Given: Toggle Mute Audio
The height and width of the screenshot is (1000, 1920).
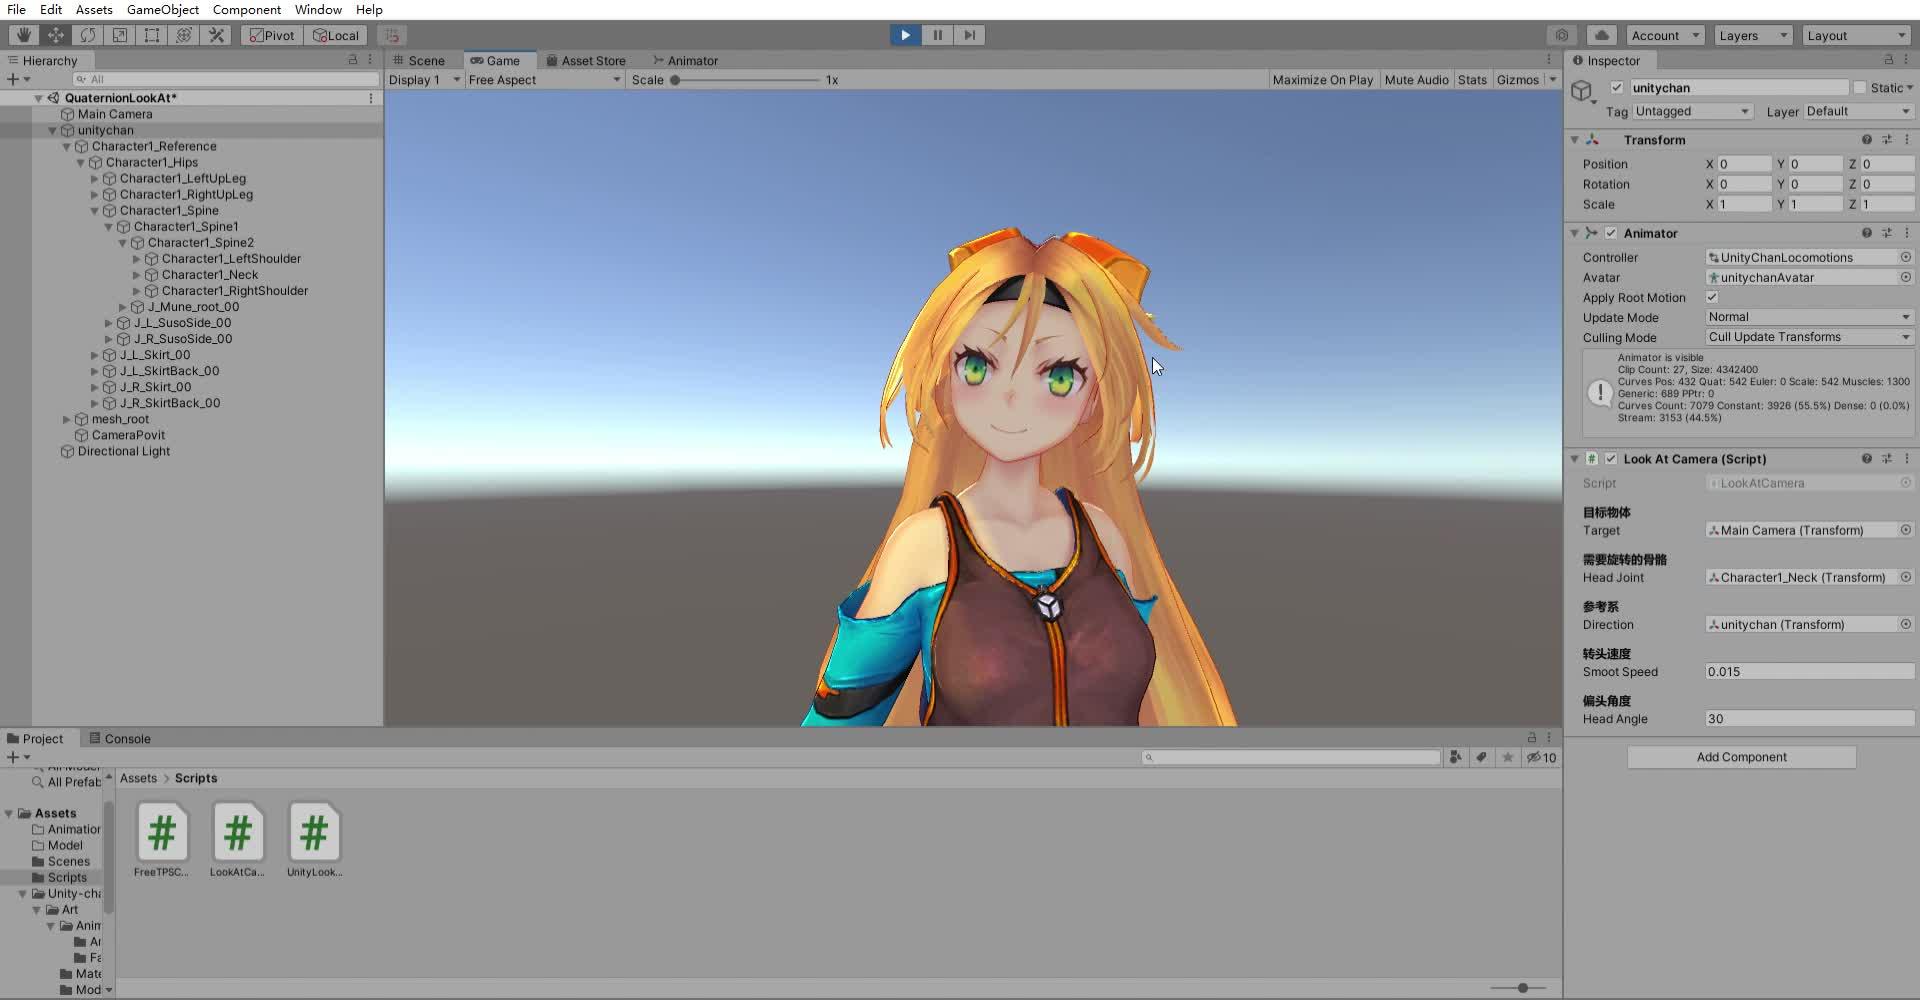Looking at the screenshot, I should [1416, 80].
